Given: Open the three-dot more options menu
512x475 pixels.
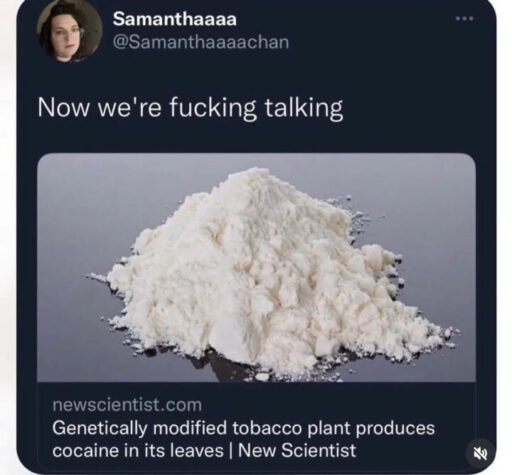Looking at the screenshot, I should 465,19.
